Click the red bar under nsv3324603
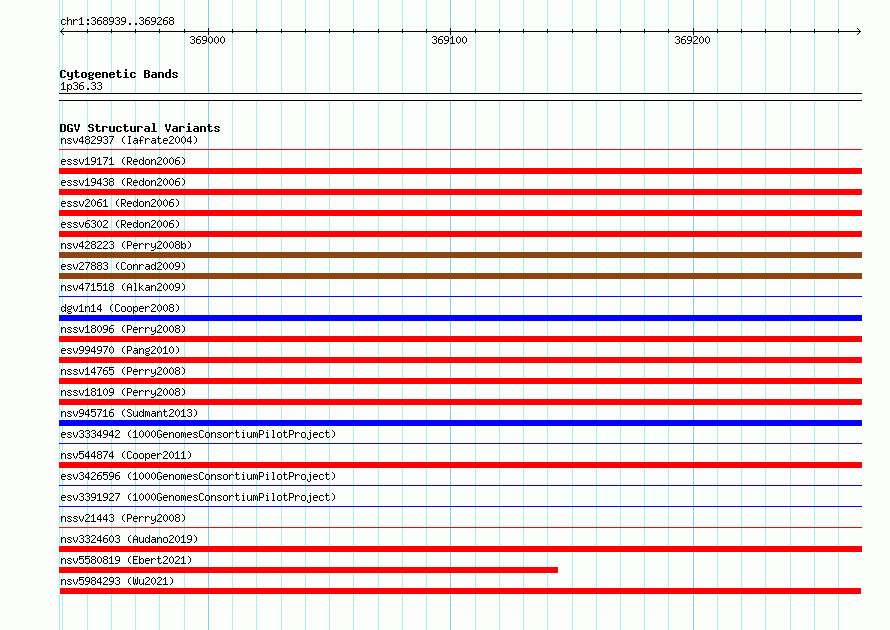Image resolution: width=890 pixels, height=630 pixels. tap(460, 549)
